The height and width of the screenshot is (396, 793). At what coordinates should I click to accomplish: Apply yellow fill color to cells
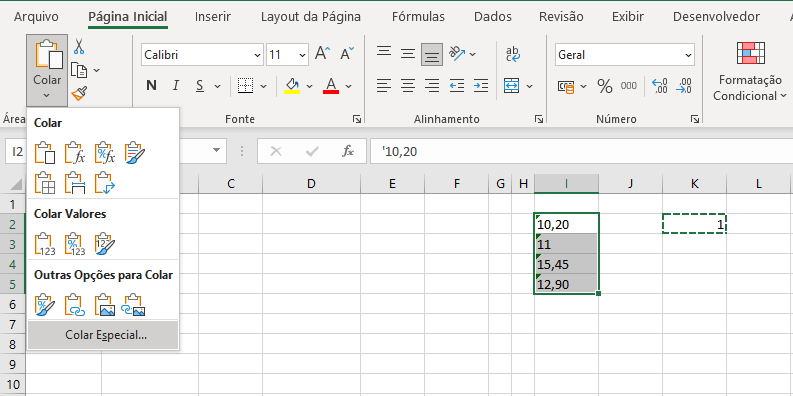coord(292,85)
